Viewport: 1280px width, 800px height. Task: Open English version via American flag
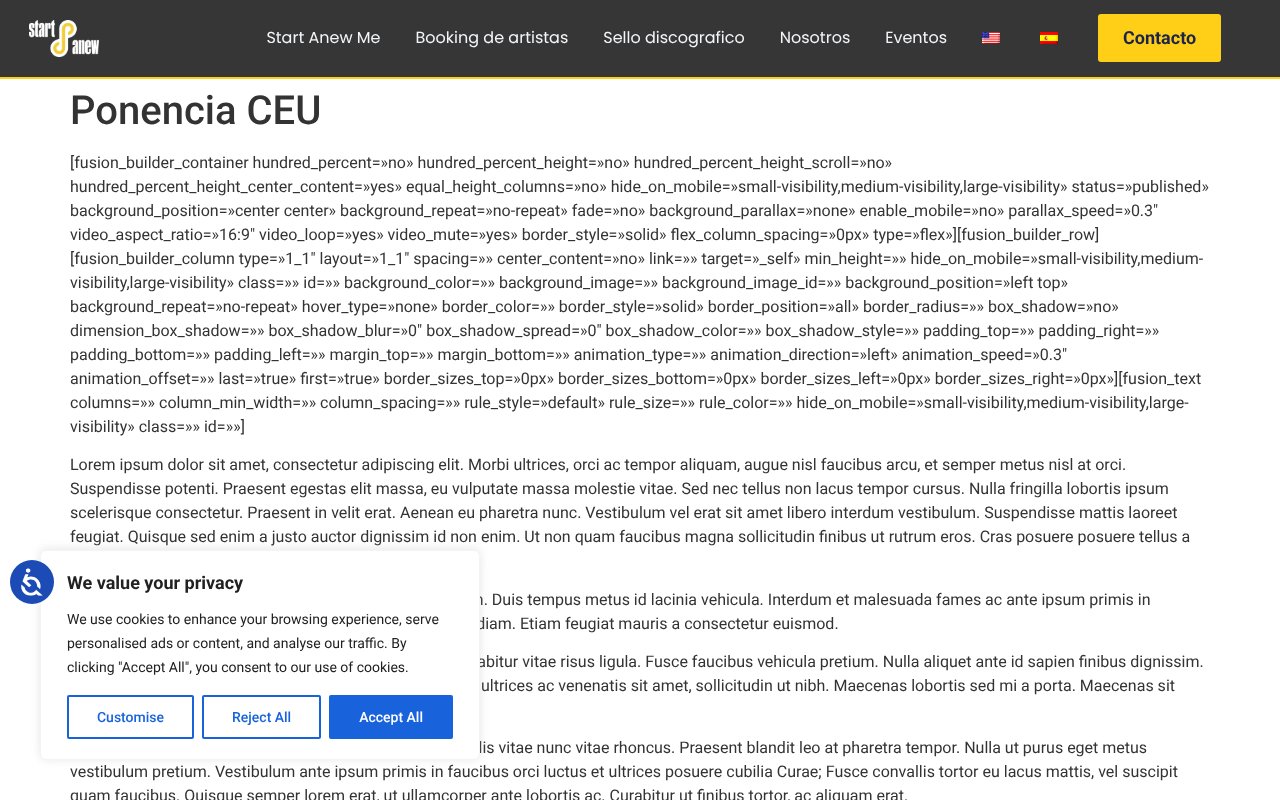tap(991, 37)
